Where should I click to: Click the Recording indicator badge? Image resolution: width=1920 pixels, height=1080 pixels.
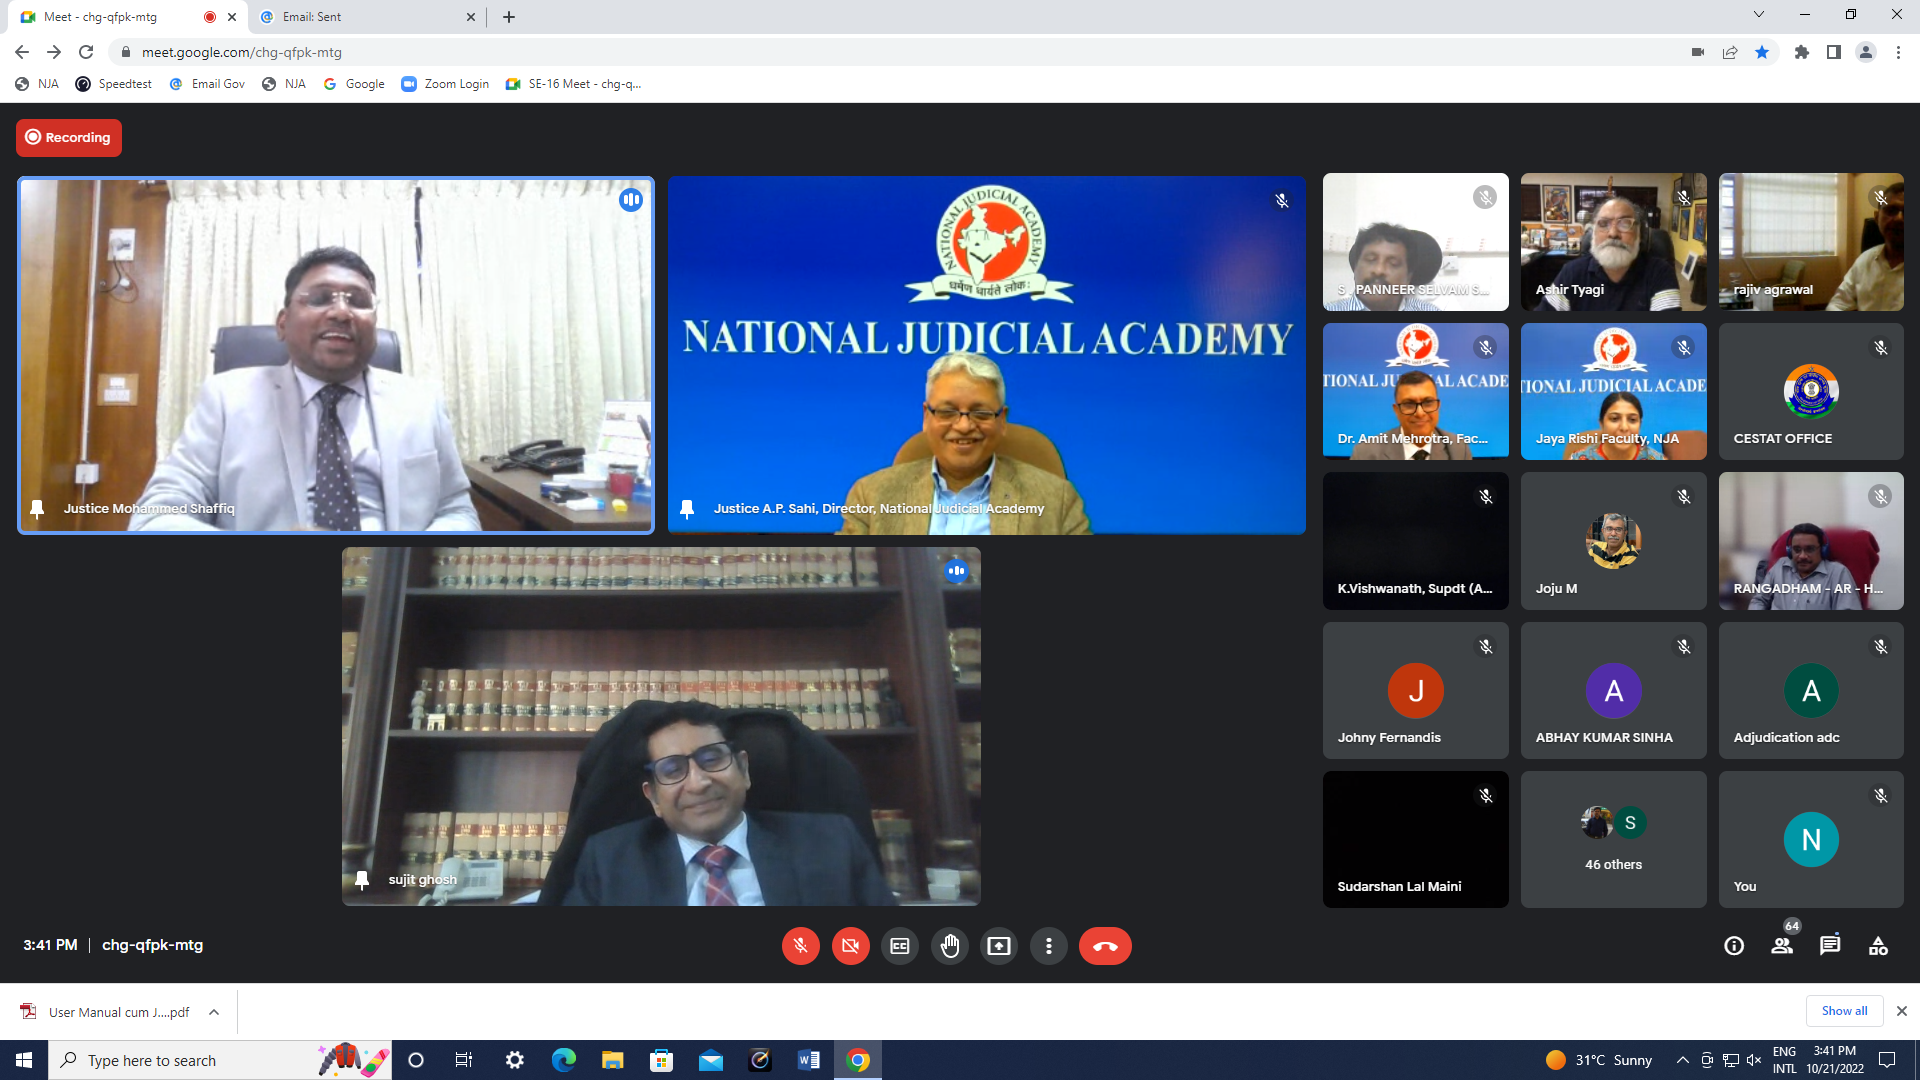coord(69,138)
